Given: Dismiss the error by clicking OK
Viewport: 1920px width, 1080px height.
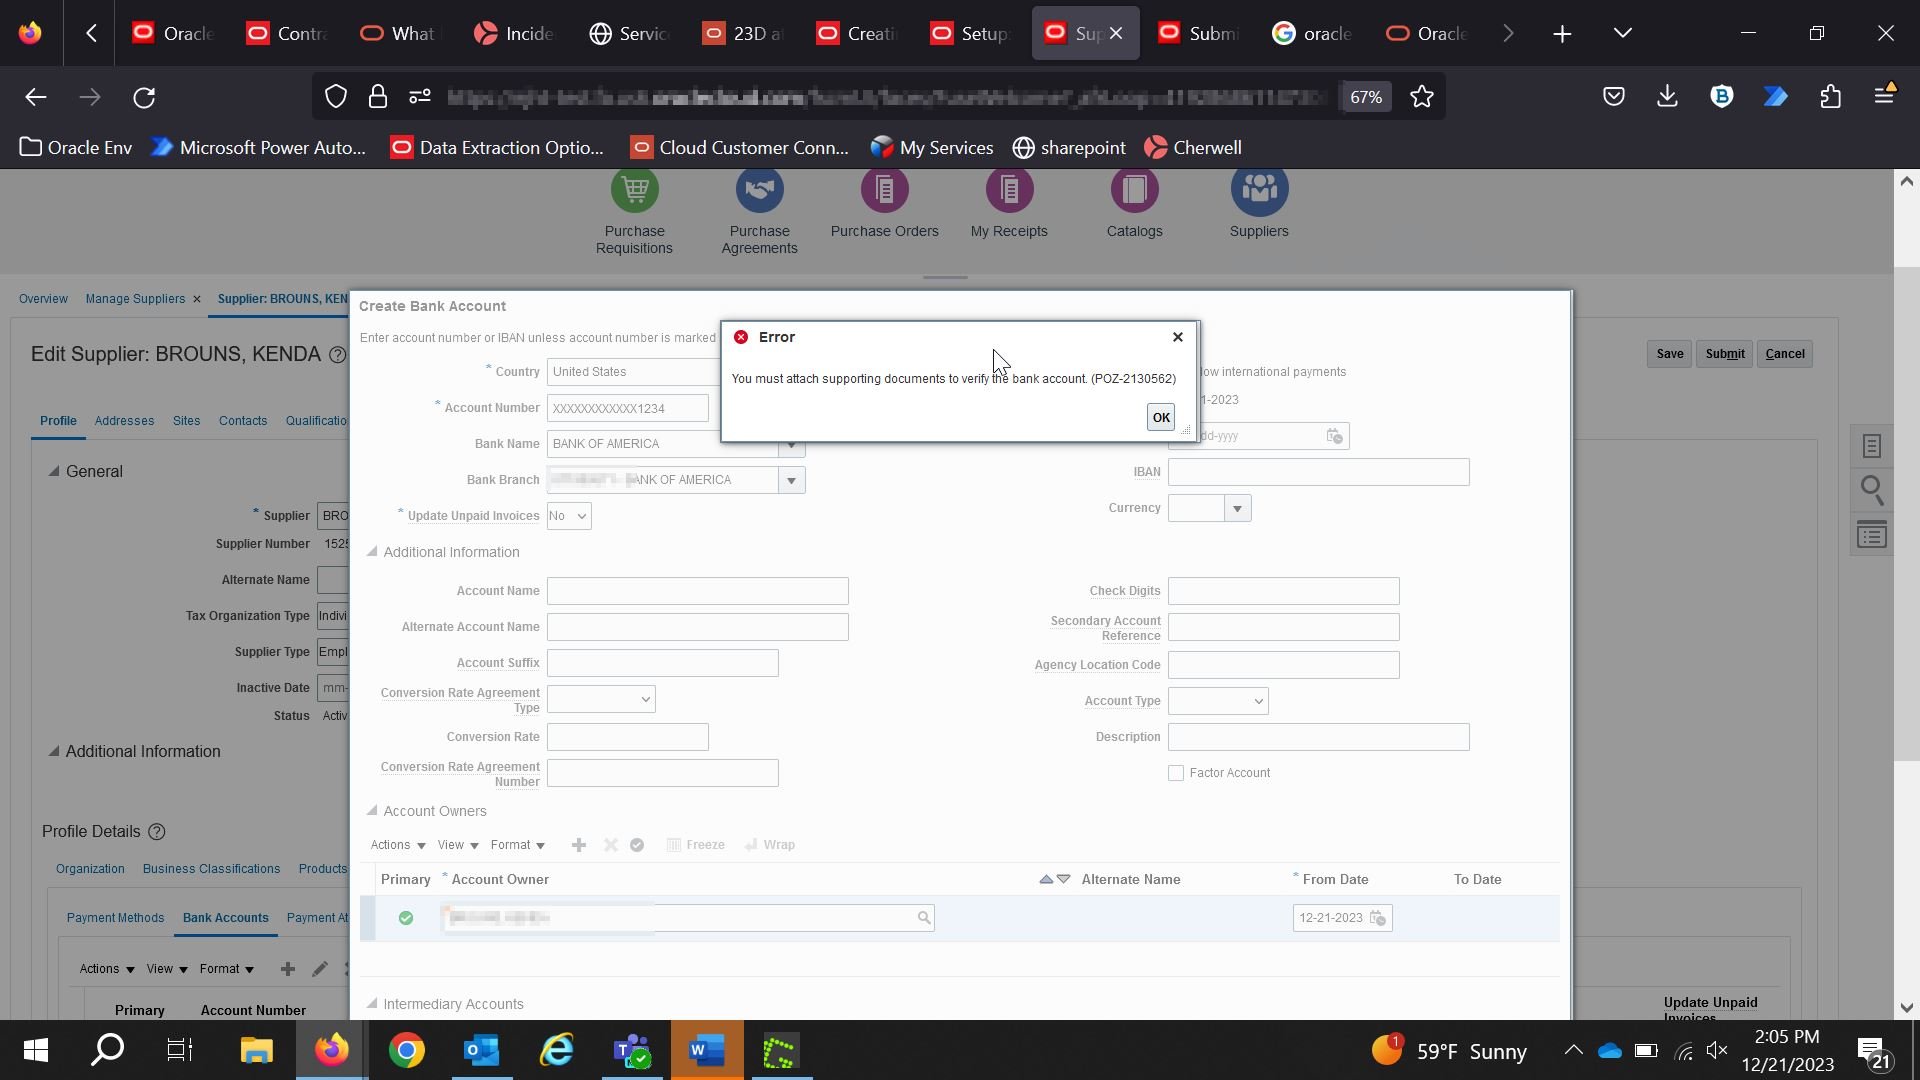Looking at the screenshot, I should (1159, 417).
